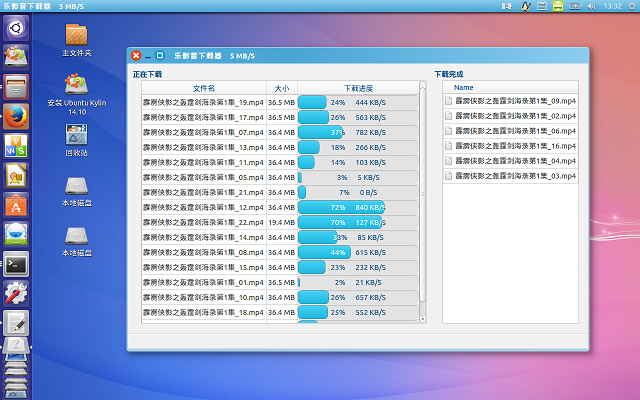640x400 pixels.
Task: Select the downloading row ending _17.mp4
Action: [280, 118]
